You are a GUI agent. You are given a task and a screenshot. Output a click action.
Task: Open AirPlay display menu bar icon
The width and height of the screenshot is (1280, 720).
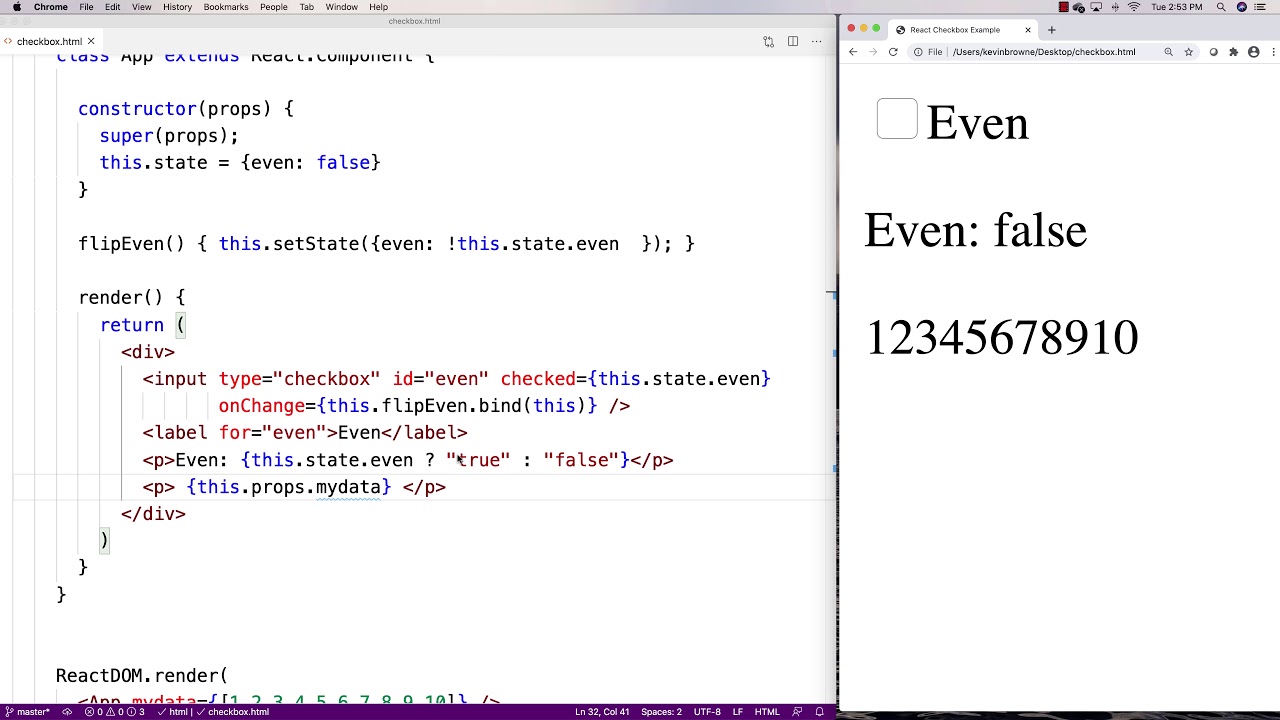pos(1097,7)
